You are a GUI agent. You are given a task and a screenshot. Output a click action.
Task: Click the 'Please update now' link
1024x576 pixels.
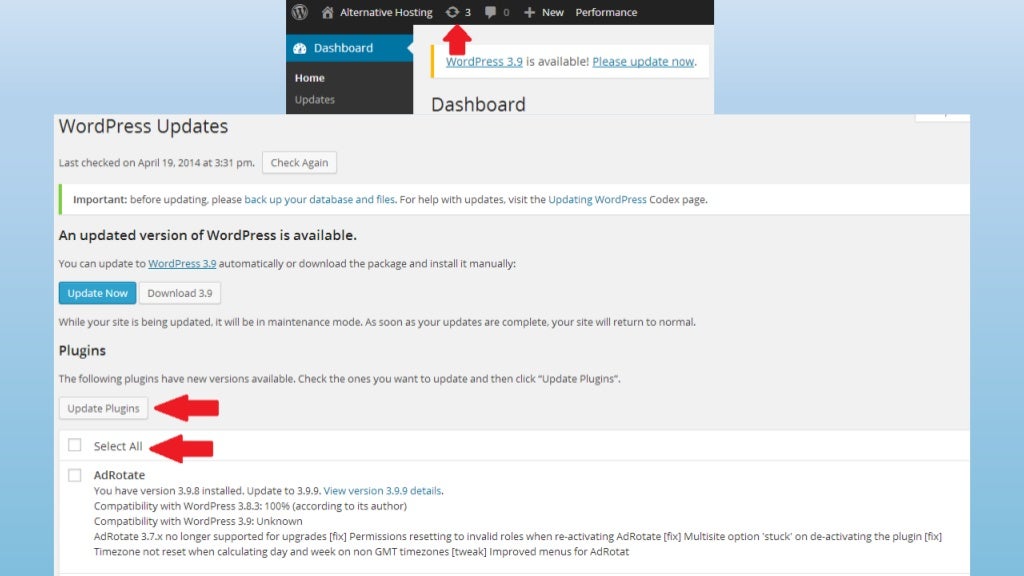pos(643,61)
